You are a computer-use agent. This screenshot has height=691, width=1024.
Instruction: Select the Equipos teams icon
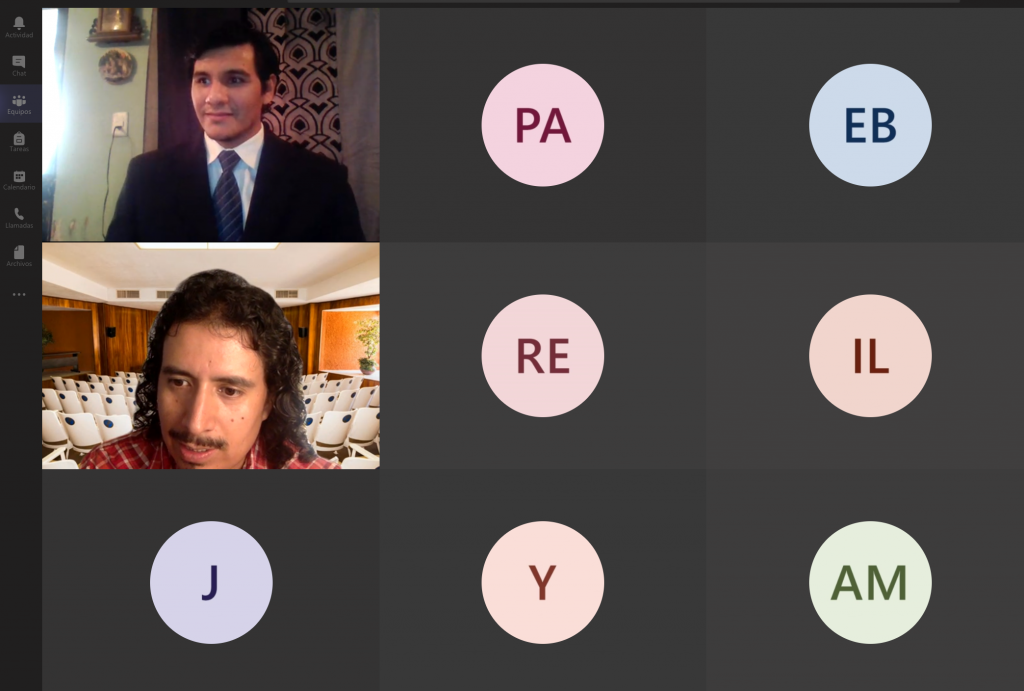click(19, 101)
